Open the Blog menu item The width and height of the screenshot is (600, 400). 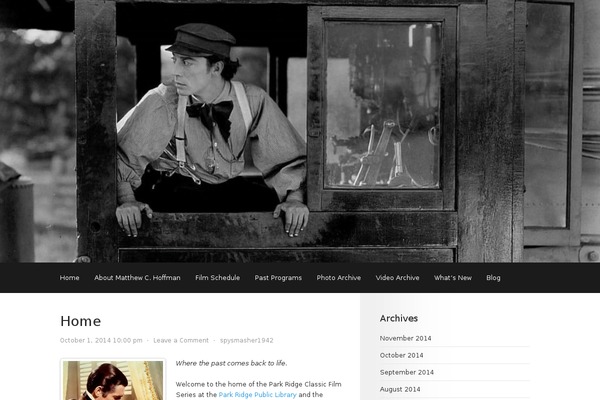coord(493,278)
